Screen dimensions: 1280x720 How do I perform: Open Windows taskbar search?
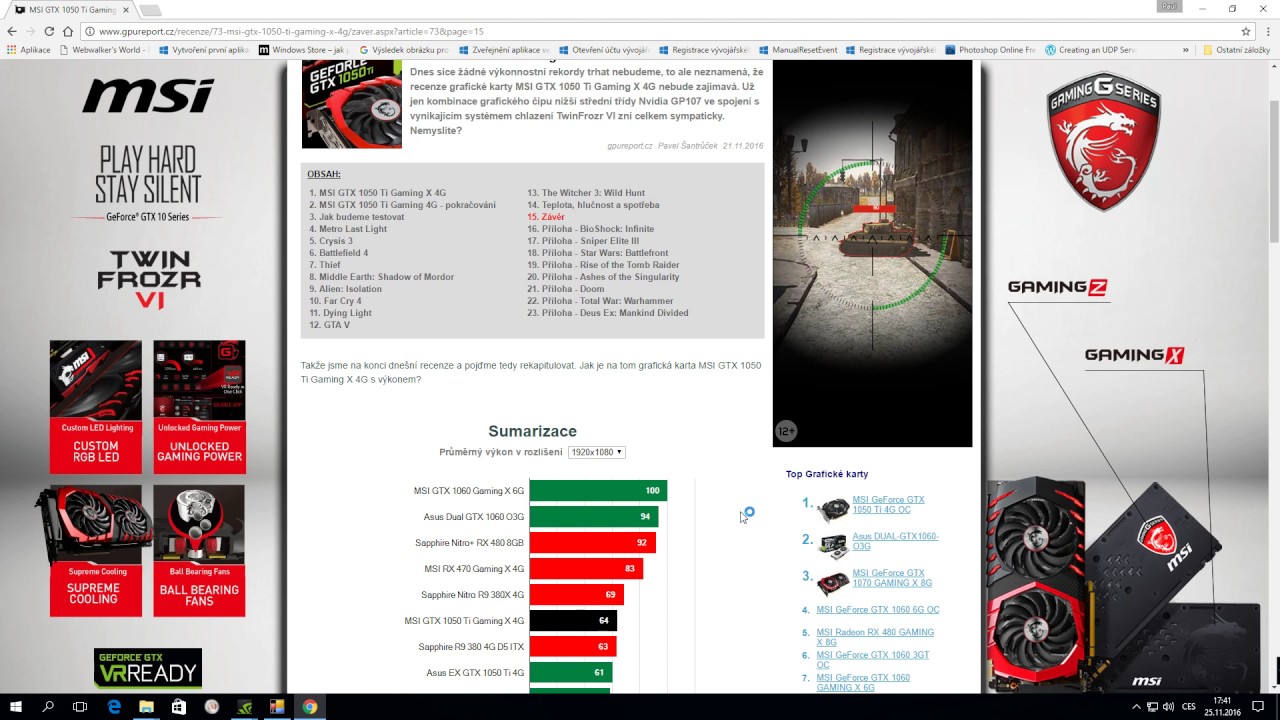[x=48, y=707]
